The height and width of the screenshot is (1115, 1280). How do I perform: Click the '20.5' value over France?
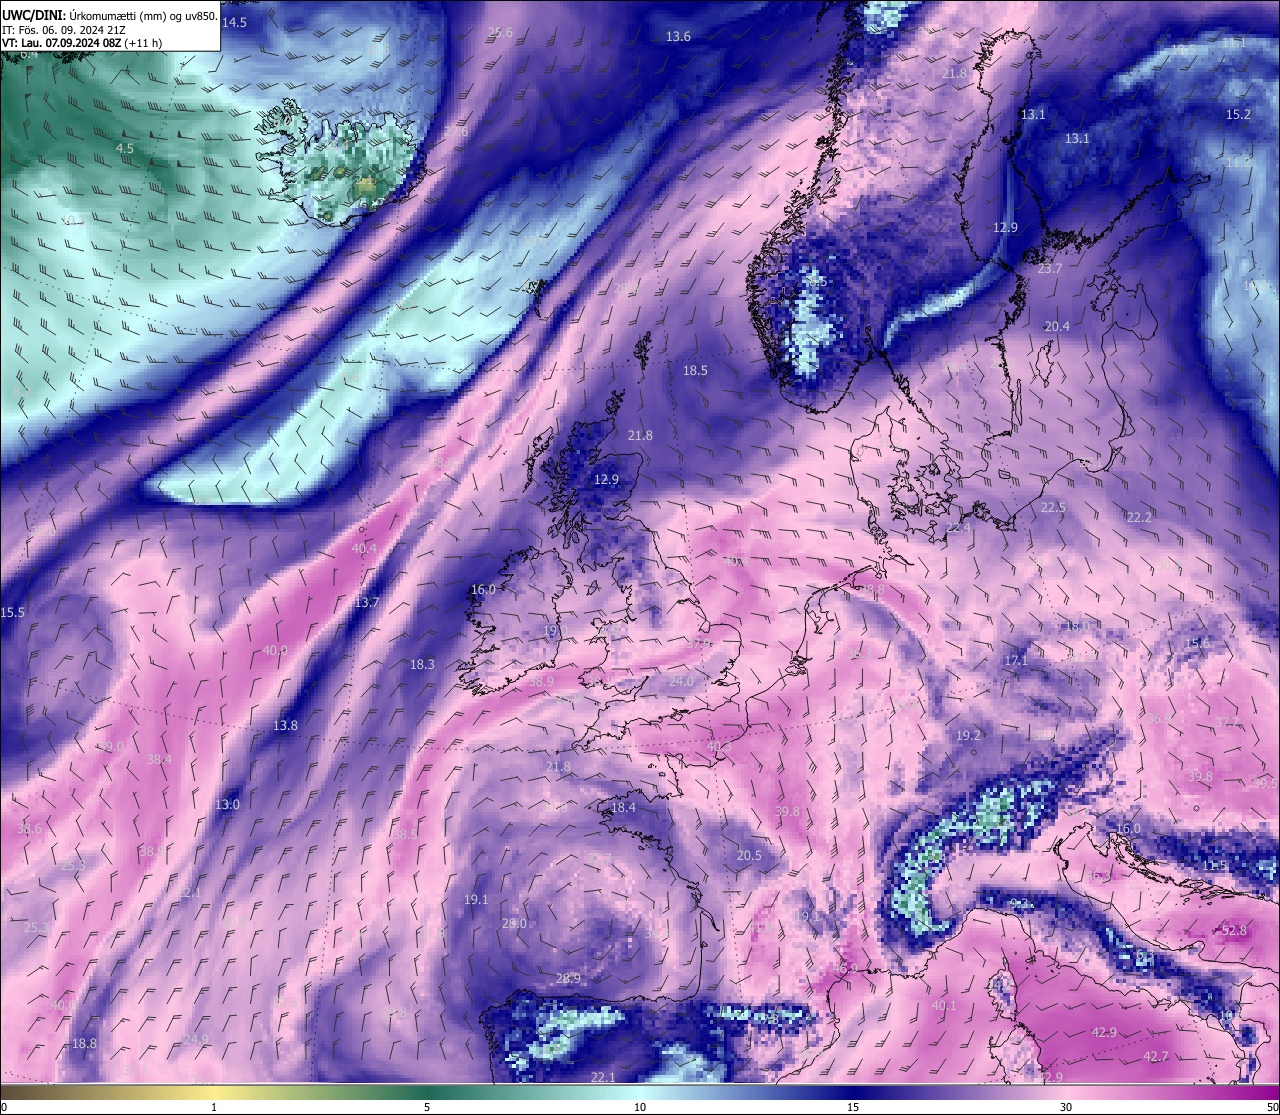pyautogui.click(x=749, y=855)
